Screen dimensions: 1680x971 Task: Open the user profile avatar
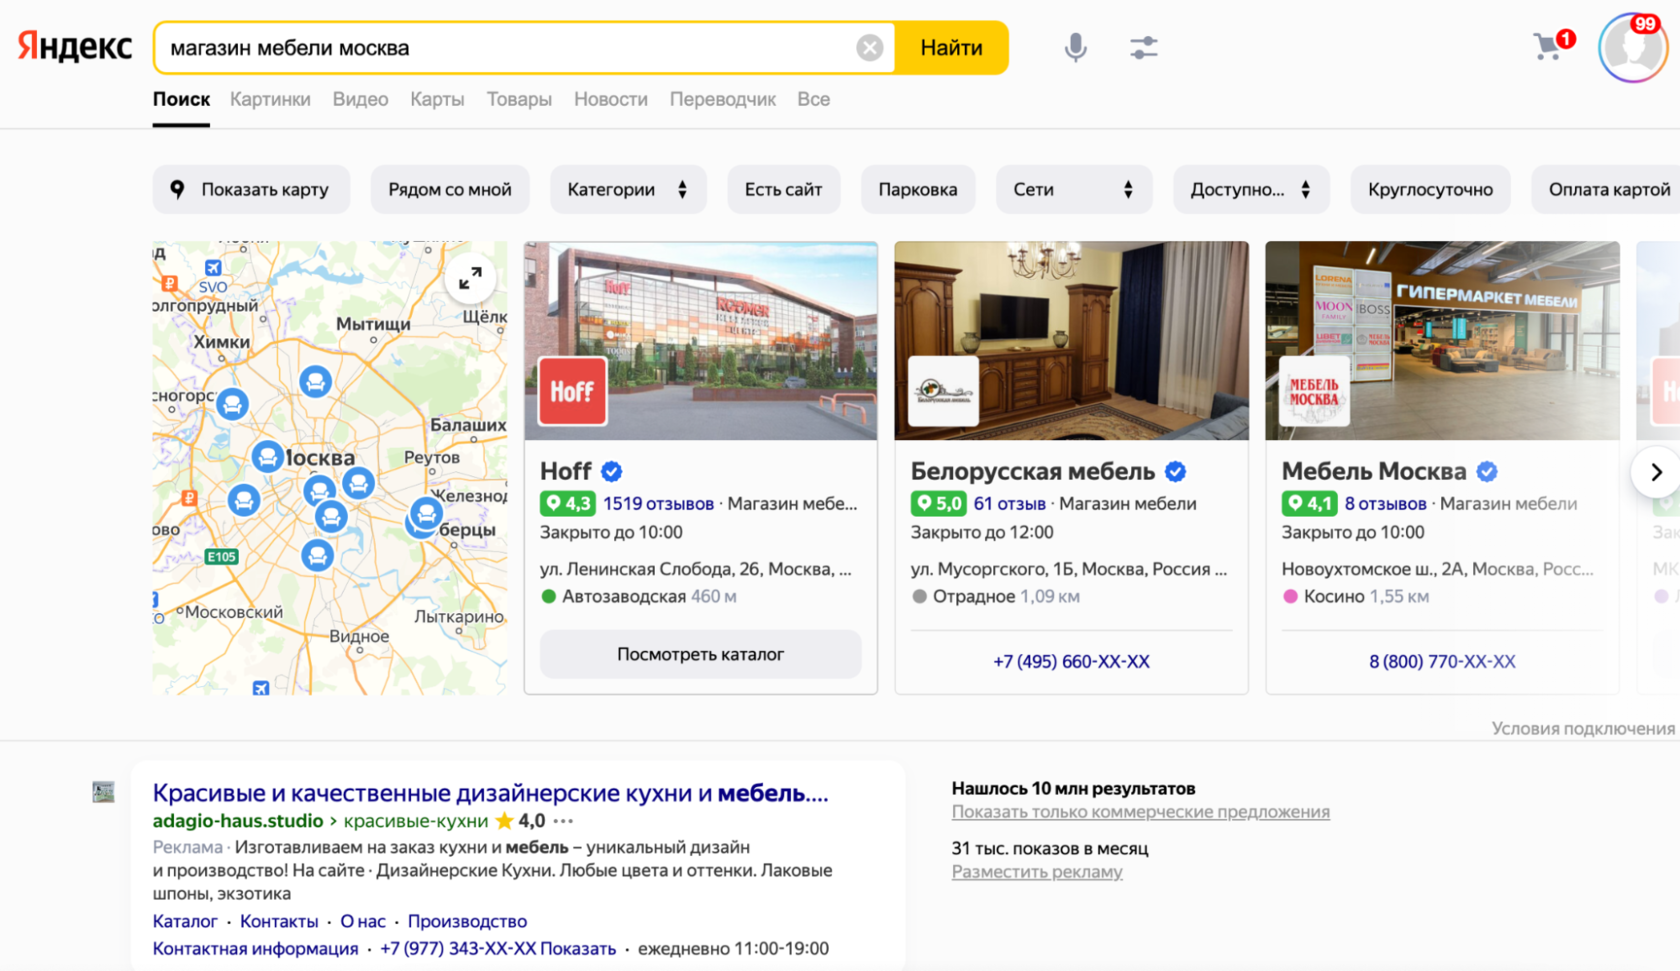[x=1632, y=47]
